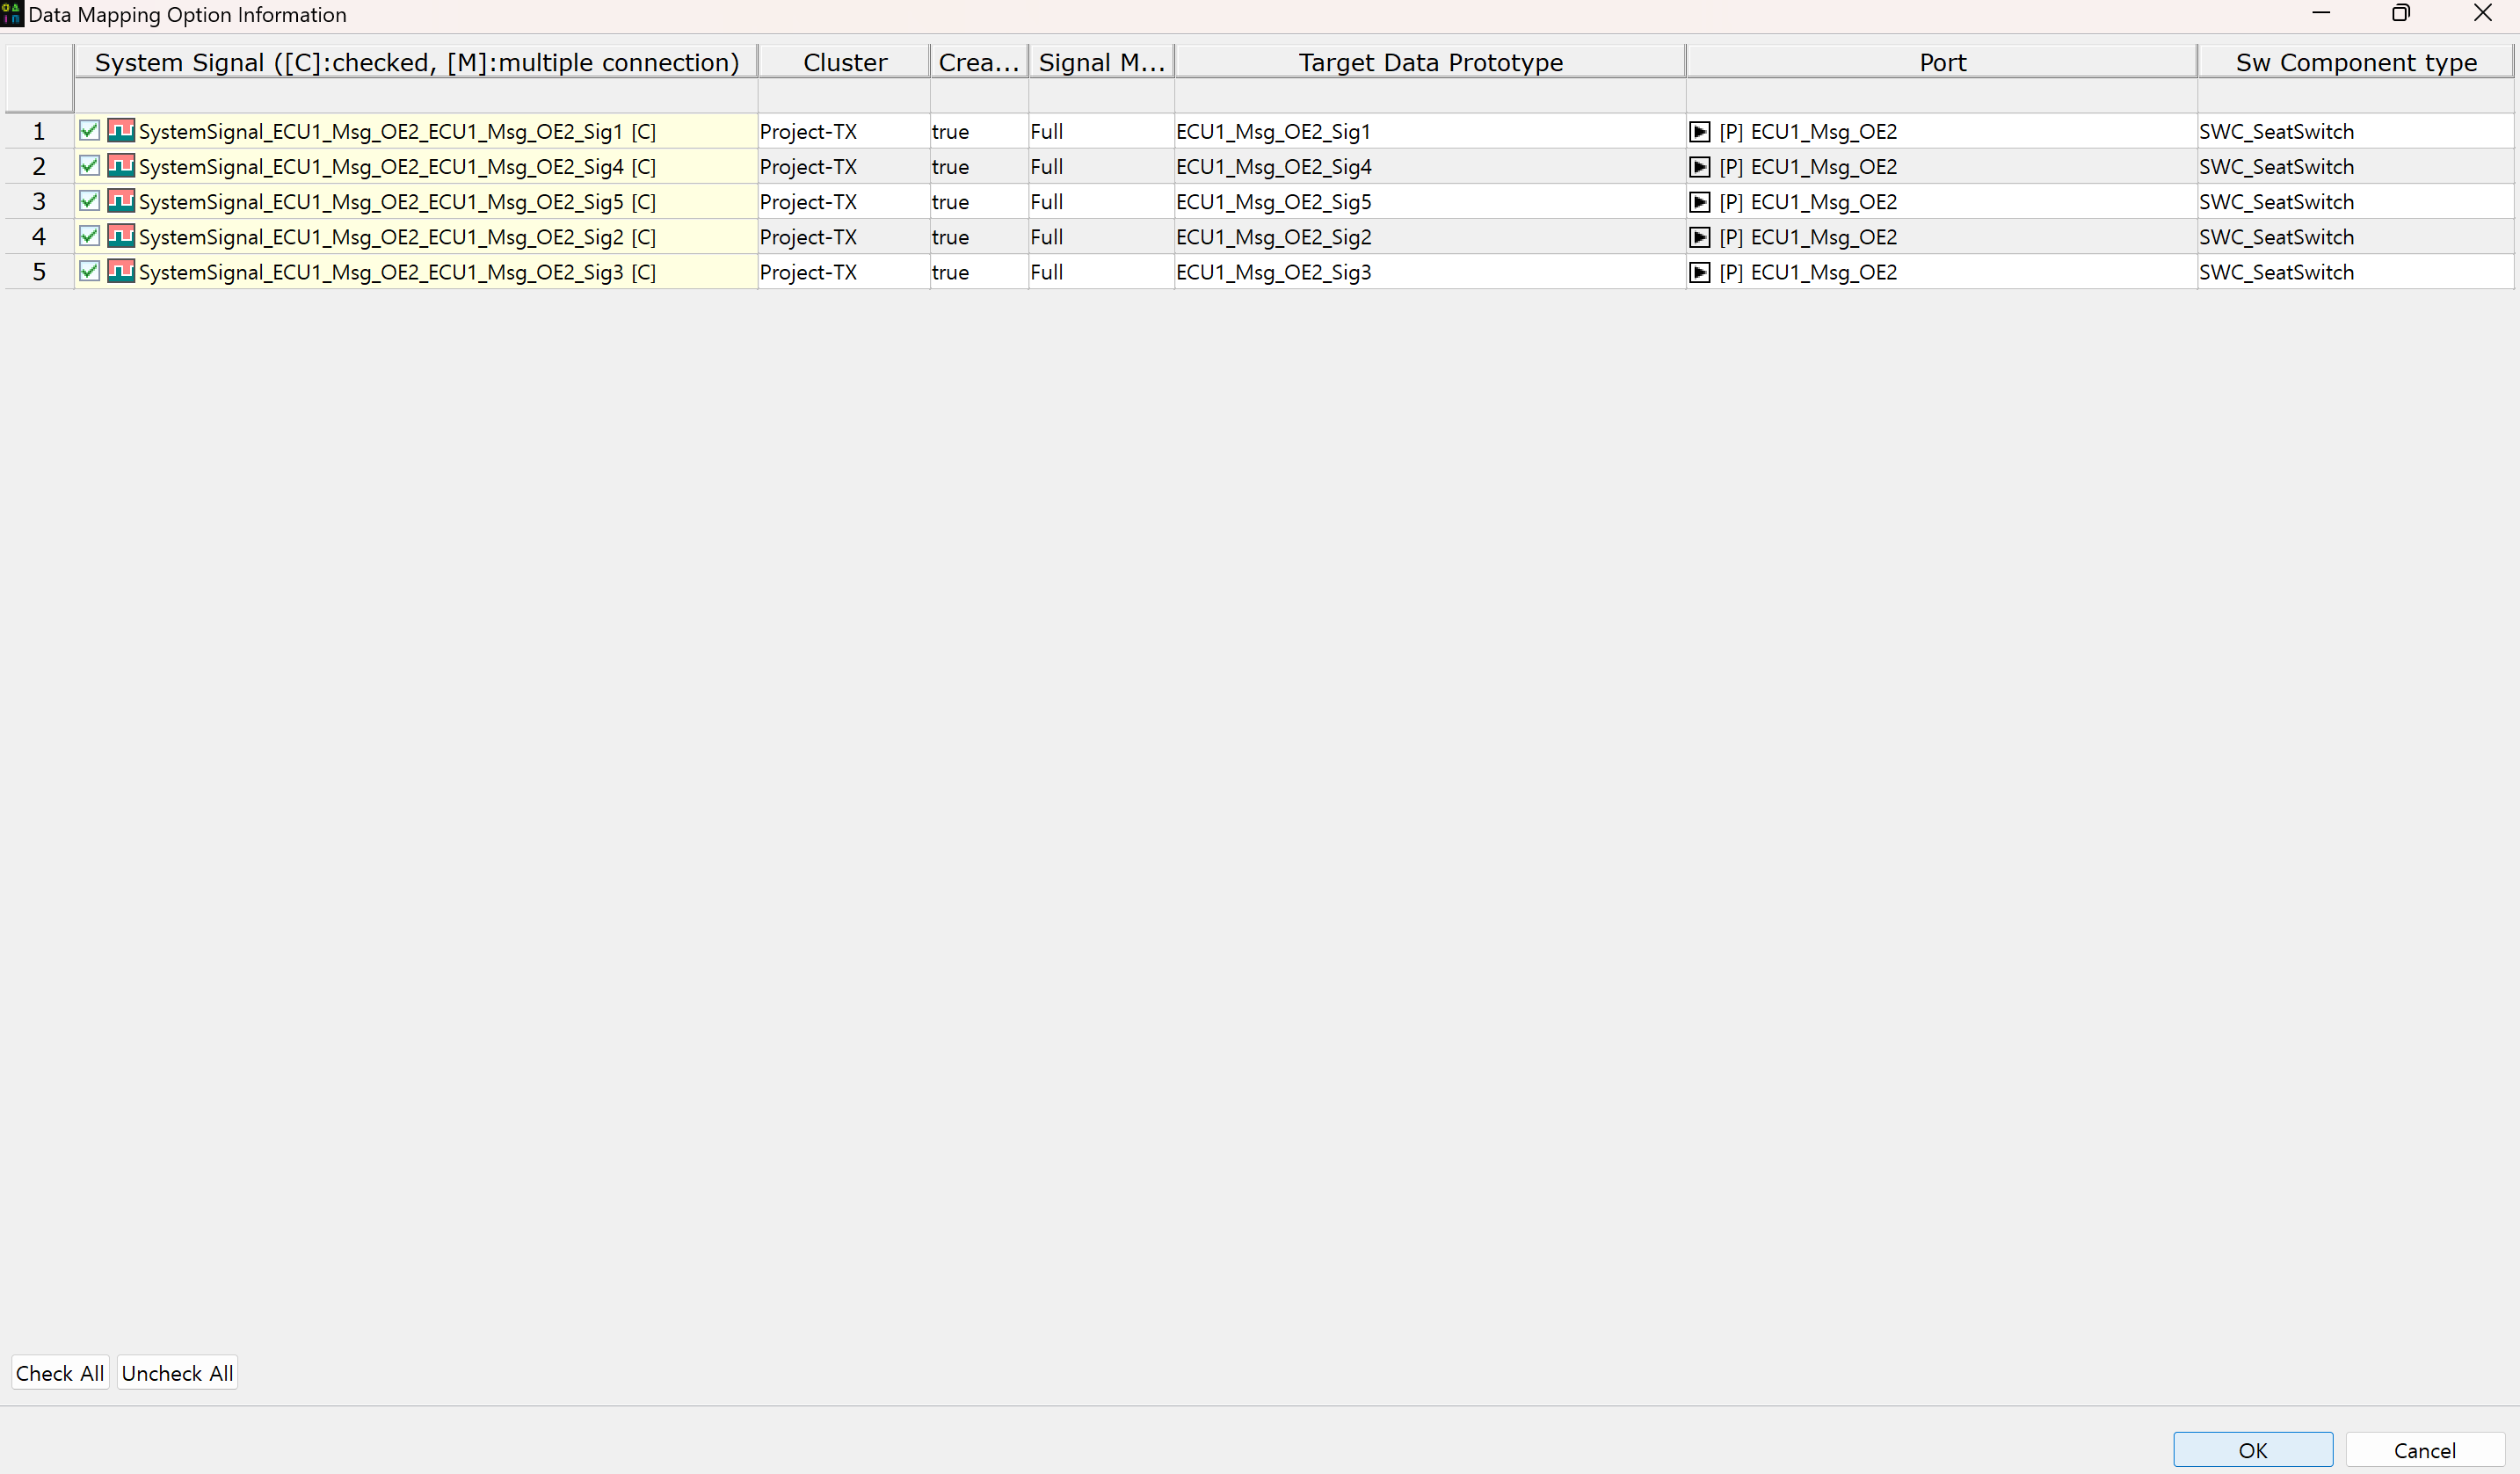Click the Sw Component type column header
This screenshot has height=1474, width=2520.
[x=2355, y=62]
